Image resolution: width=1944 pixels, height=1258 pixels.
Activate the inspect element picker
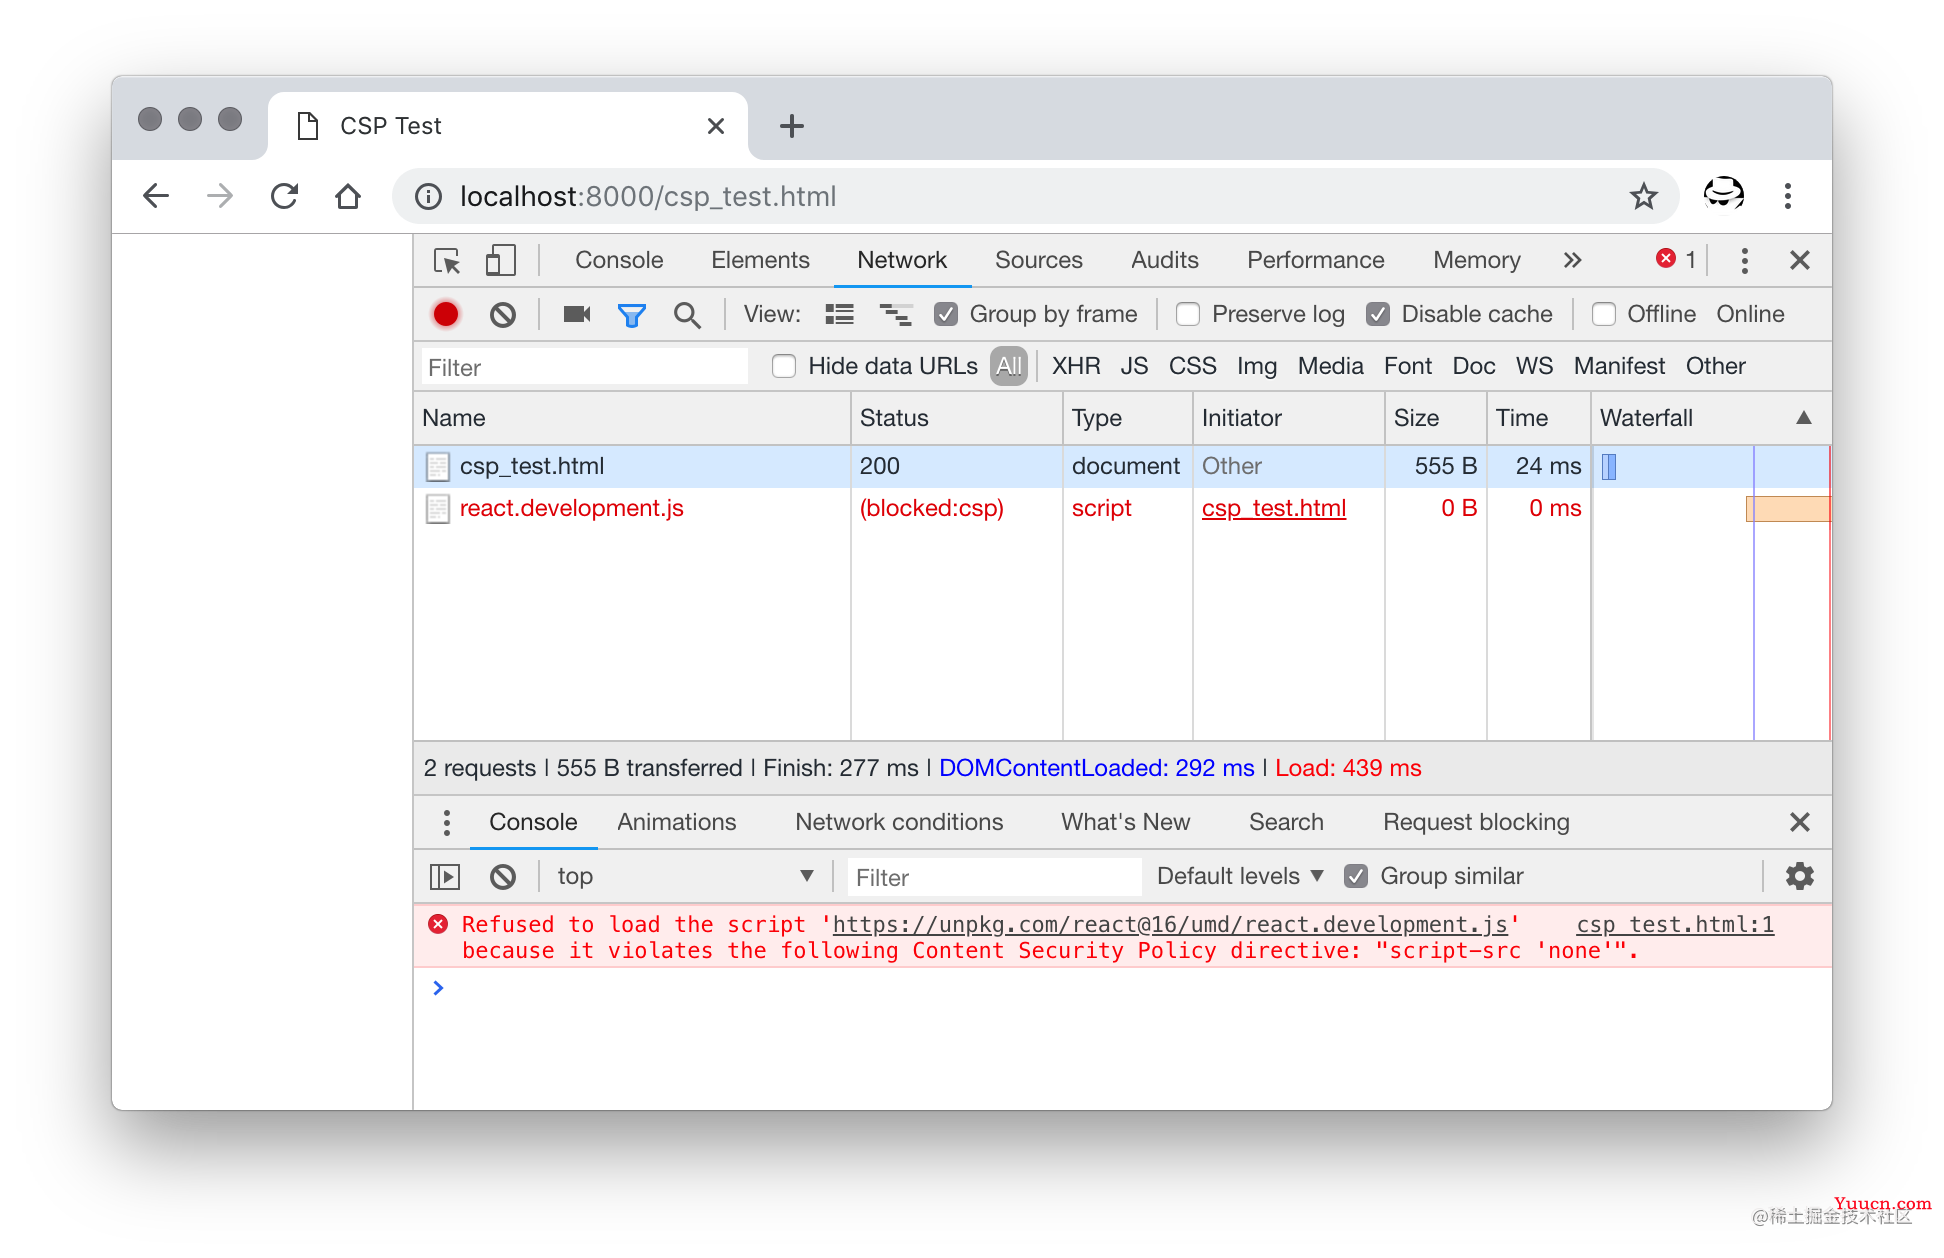pos(447,261)
